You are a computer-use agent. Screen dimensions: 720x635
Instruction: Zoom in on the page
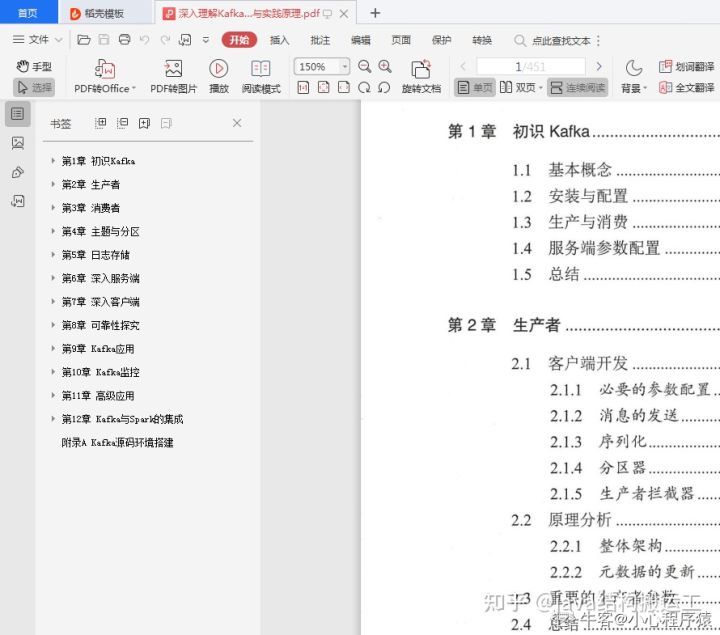coord(385,67)
